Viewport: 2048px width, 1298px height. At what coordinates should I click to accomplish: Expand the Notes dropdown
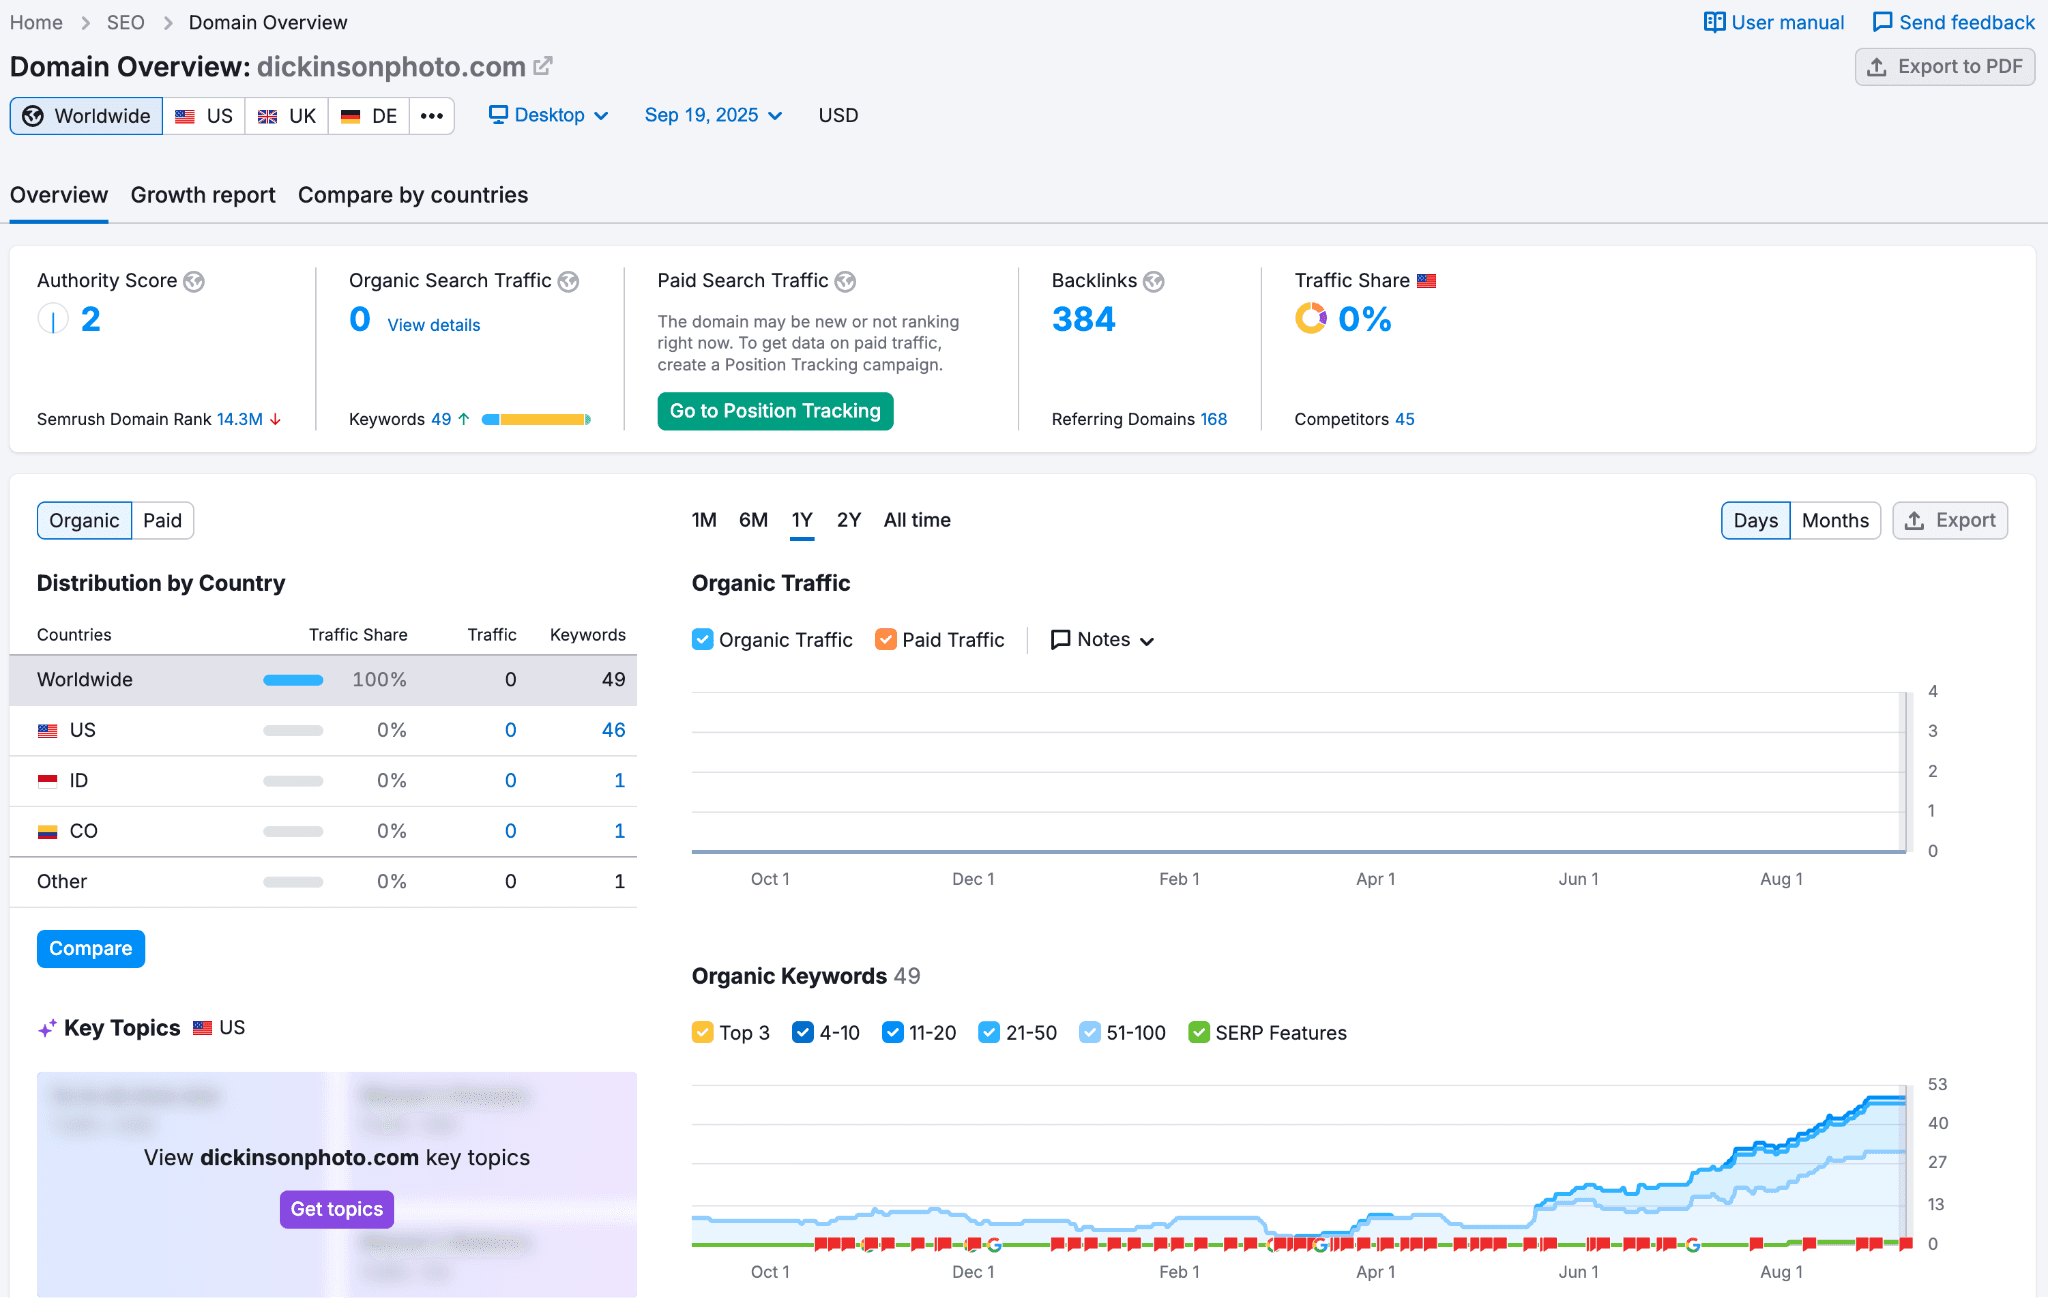(1101, 639)
